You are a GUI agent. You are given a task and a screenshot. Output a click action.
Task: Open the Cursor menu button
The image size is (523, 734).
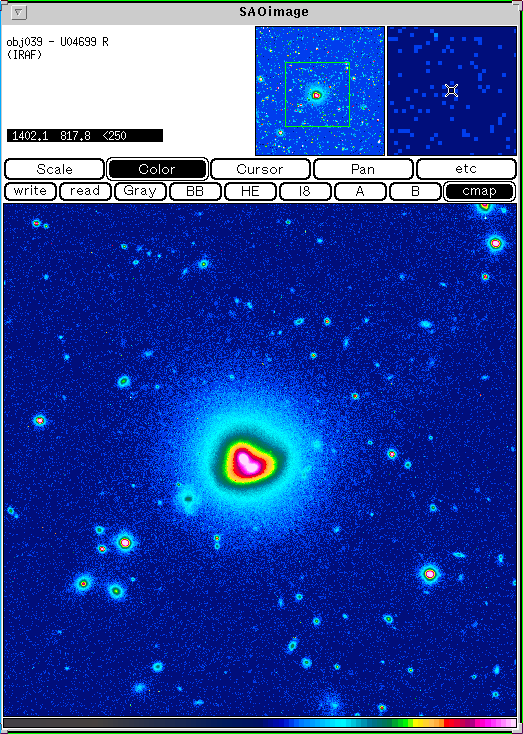click(260, 169)
